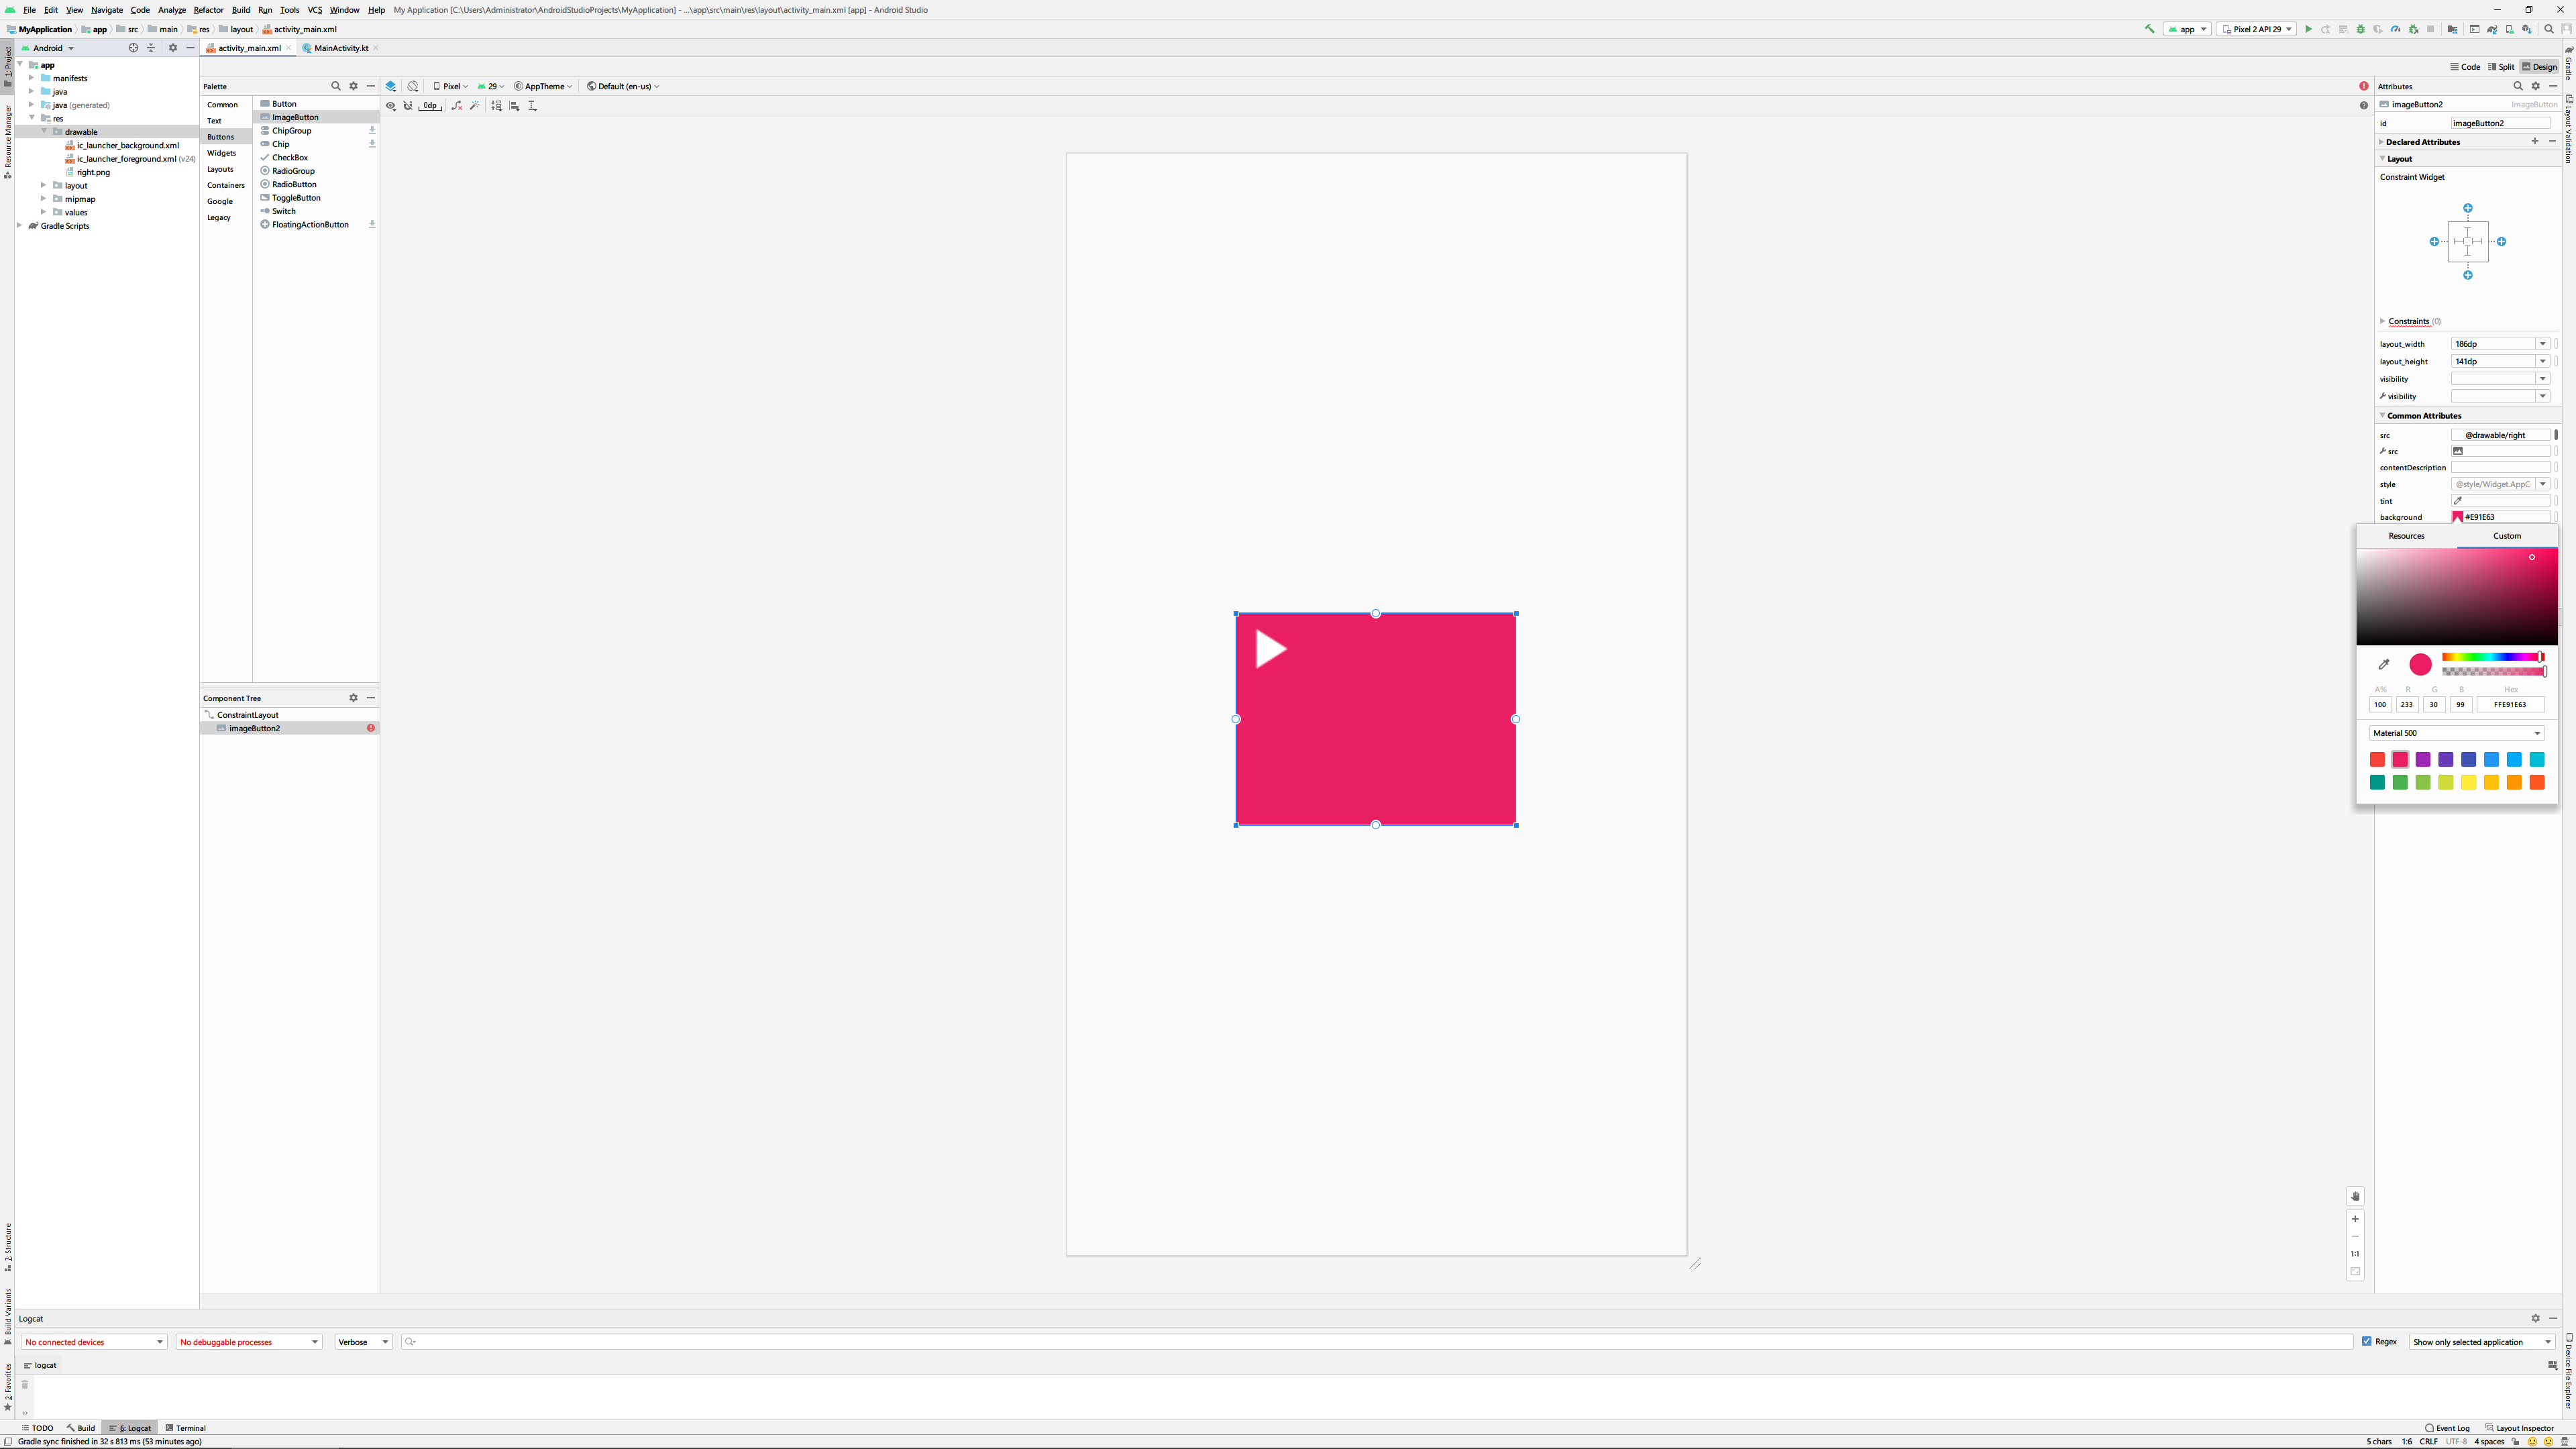Open the Refactor menu
2576x1449 pixels.
208,10
